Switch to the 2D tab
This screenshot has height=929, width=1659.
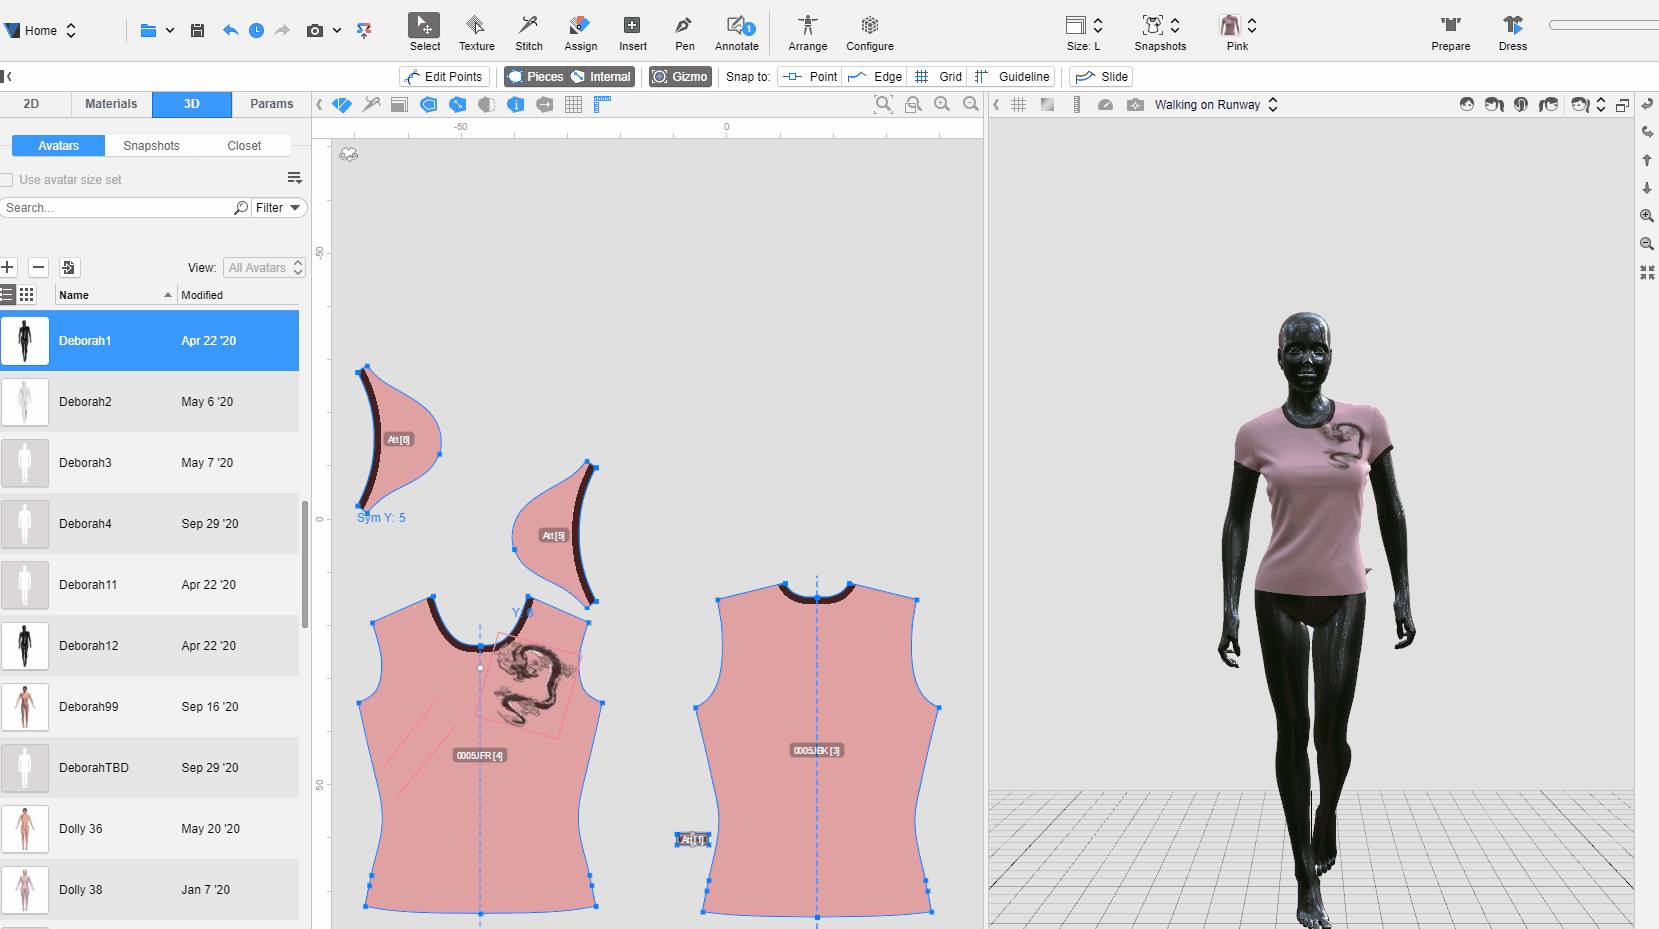tap(31, 104)
